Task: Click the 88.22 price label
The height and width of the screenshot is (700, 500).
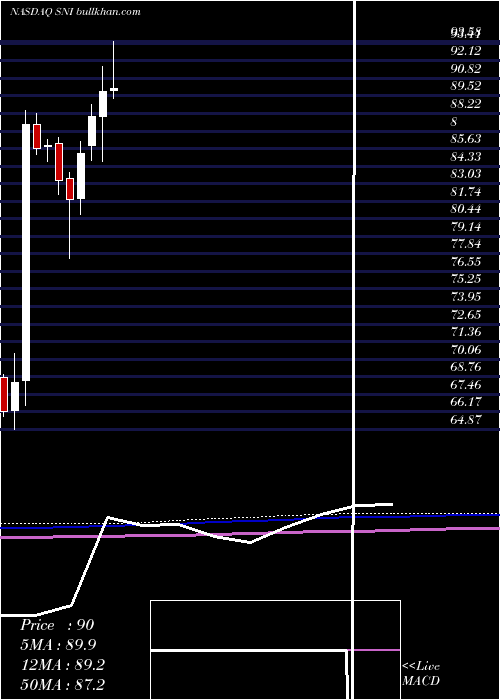Action: pyautogui.click(x=466, y=104)
